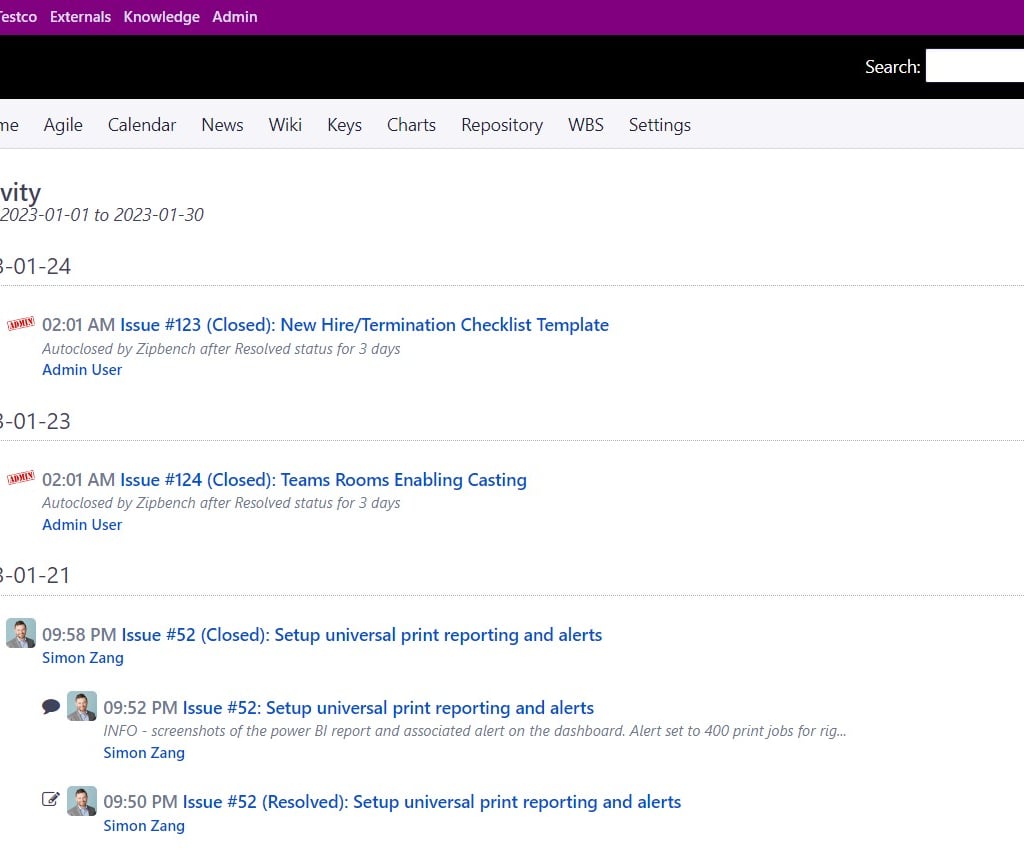The height and width of the screenshot is (852, 1024).
Task: Open Admin User profile under Issue #124
Action: point(82,524)
